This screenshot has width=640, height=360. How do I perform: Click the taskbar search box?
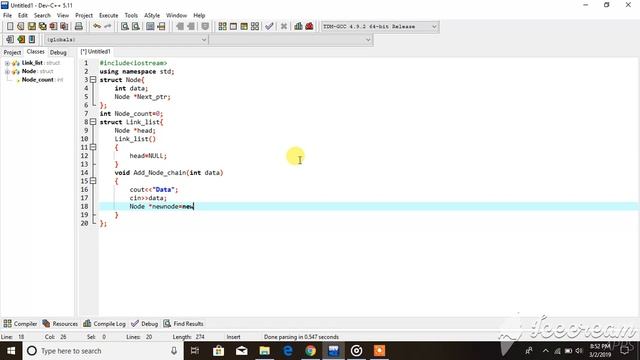(x=102, y=351)
